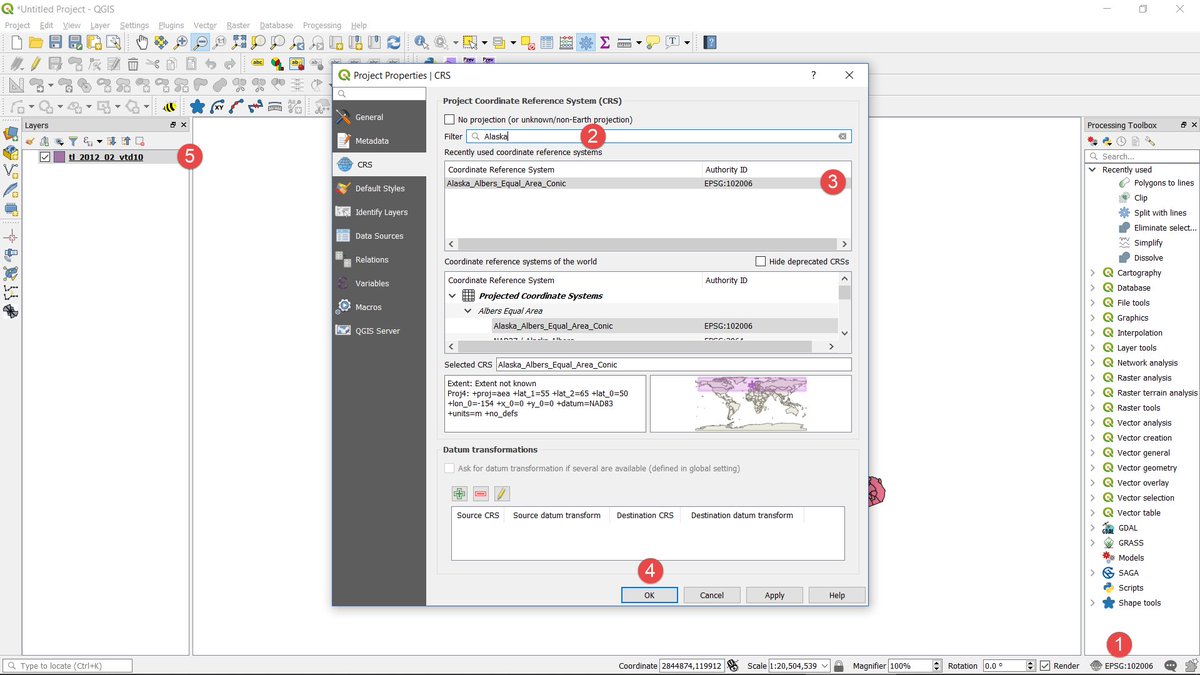Click the Apply button
1200x675 pixels.
point(774,595)
